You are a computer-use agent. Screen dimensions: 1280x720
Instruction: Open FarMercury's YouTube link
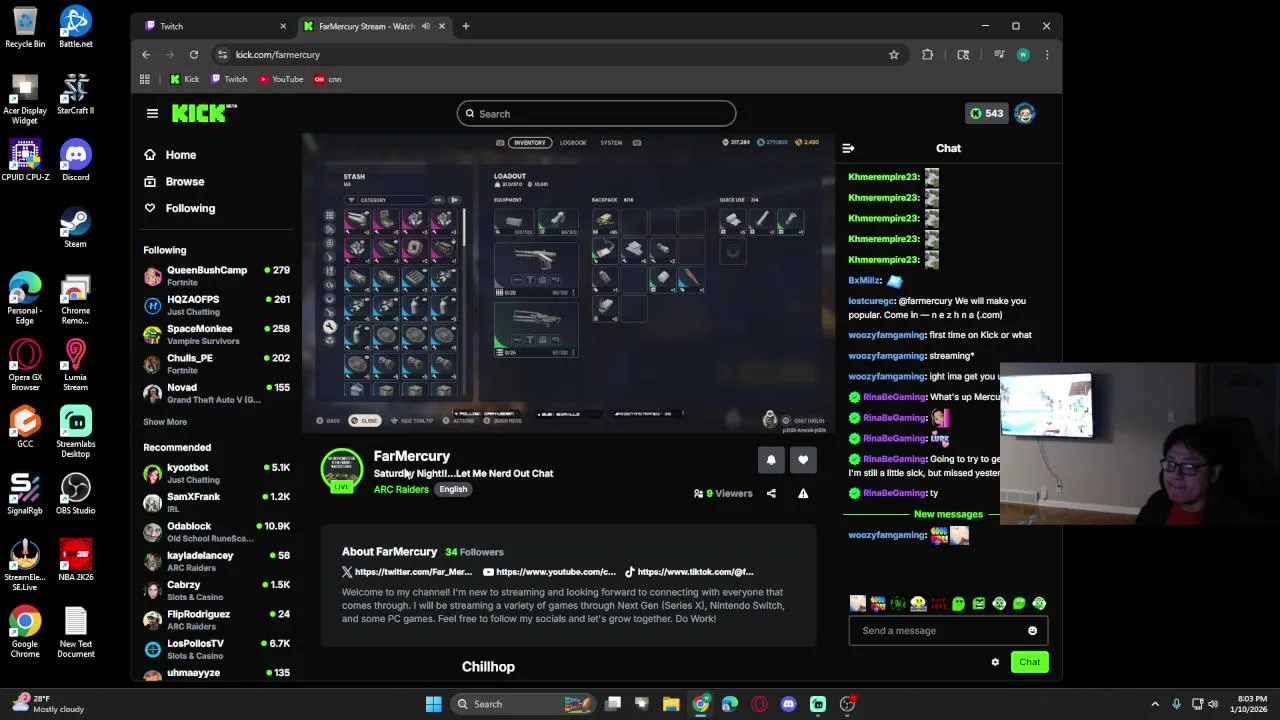[x=549, y=572]
